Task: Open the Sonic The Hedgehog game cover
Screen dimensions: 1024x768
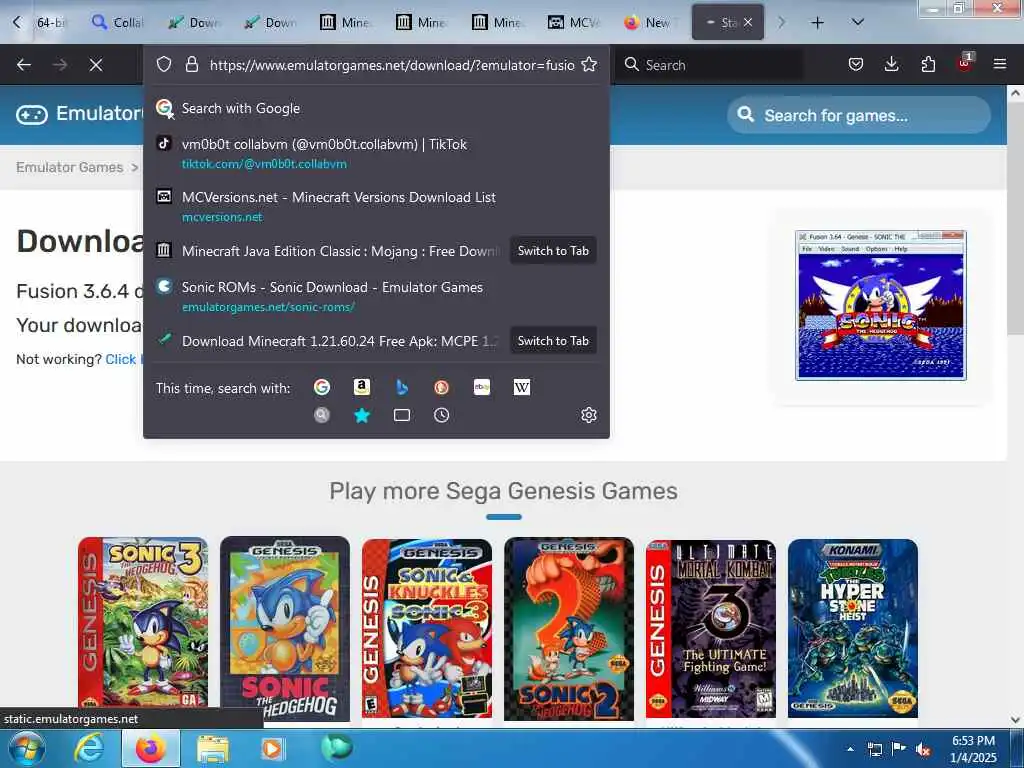Action: click(x=285, y=628)
